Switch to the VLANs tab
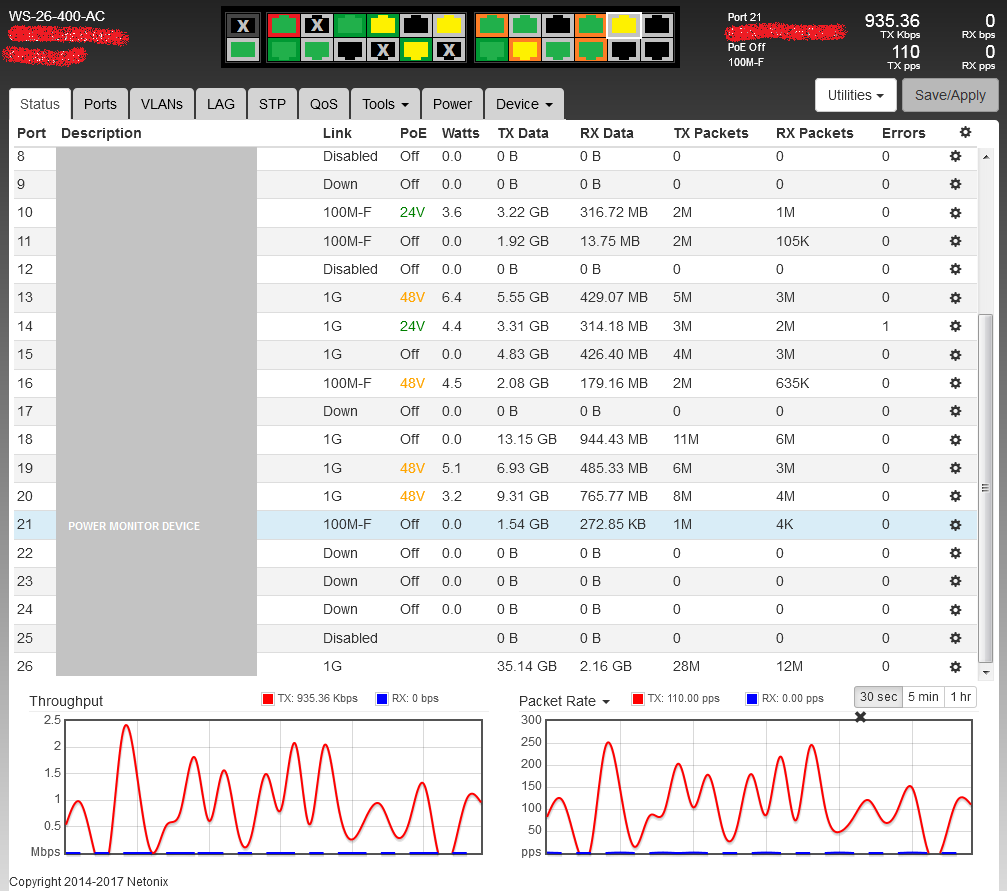Viewport: 1007px width, 891px height. coord(162,104)
